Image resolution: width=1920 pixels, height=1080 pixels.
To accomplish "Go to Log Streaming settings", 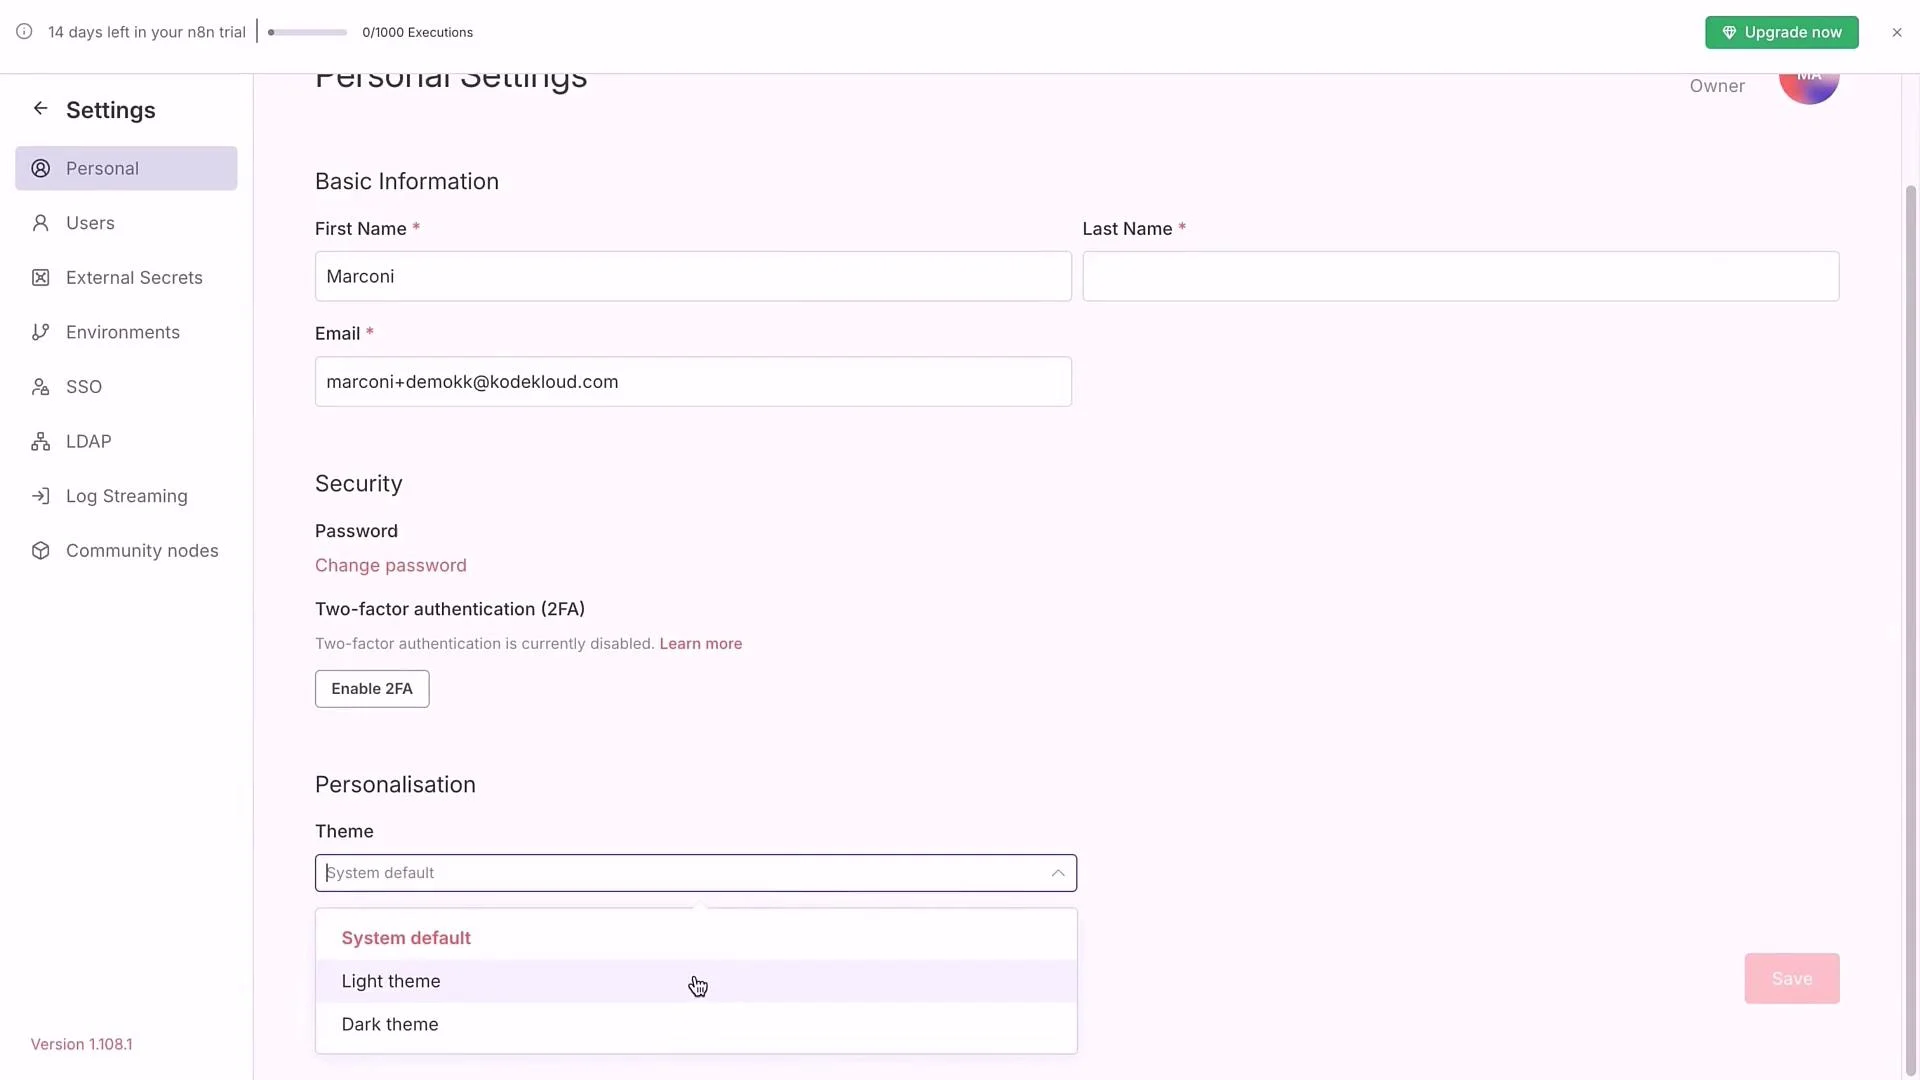I will (x=126, y=496).
